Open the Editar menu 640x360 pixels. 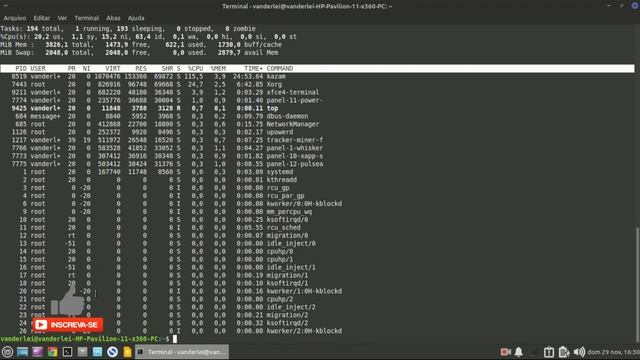tap(42, 18)
